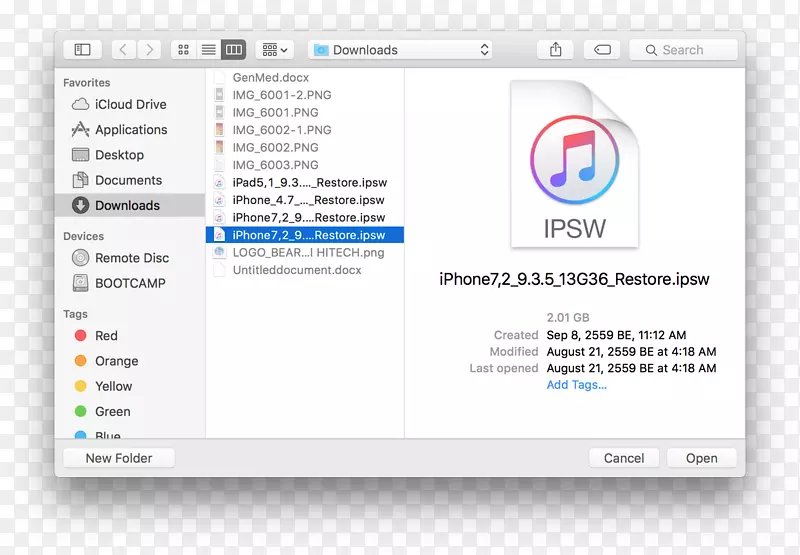
Task: Filter by the Red tag
Action: click(x=130, y=336)
